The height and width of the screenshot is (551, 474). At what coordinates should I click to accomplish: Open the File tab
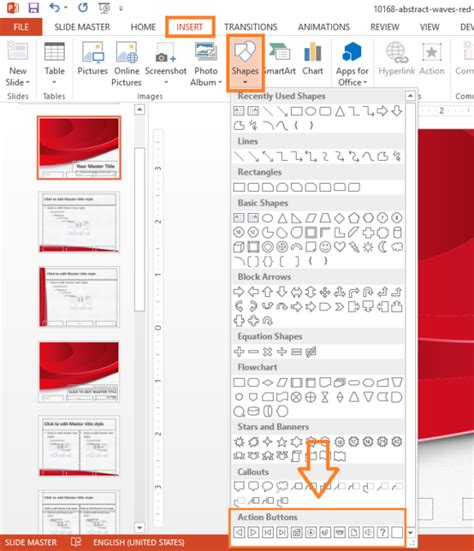(x=21, y=27)
